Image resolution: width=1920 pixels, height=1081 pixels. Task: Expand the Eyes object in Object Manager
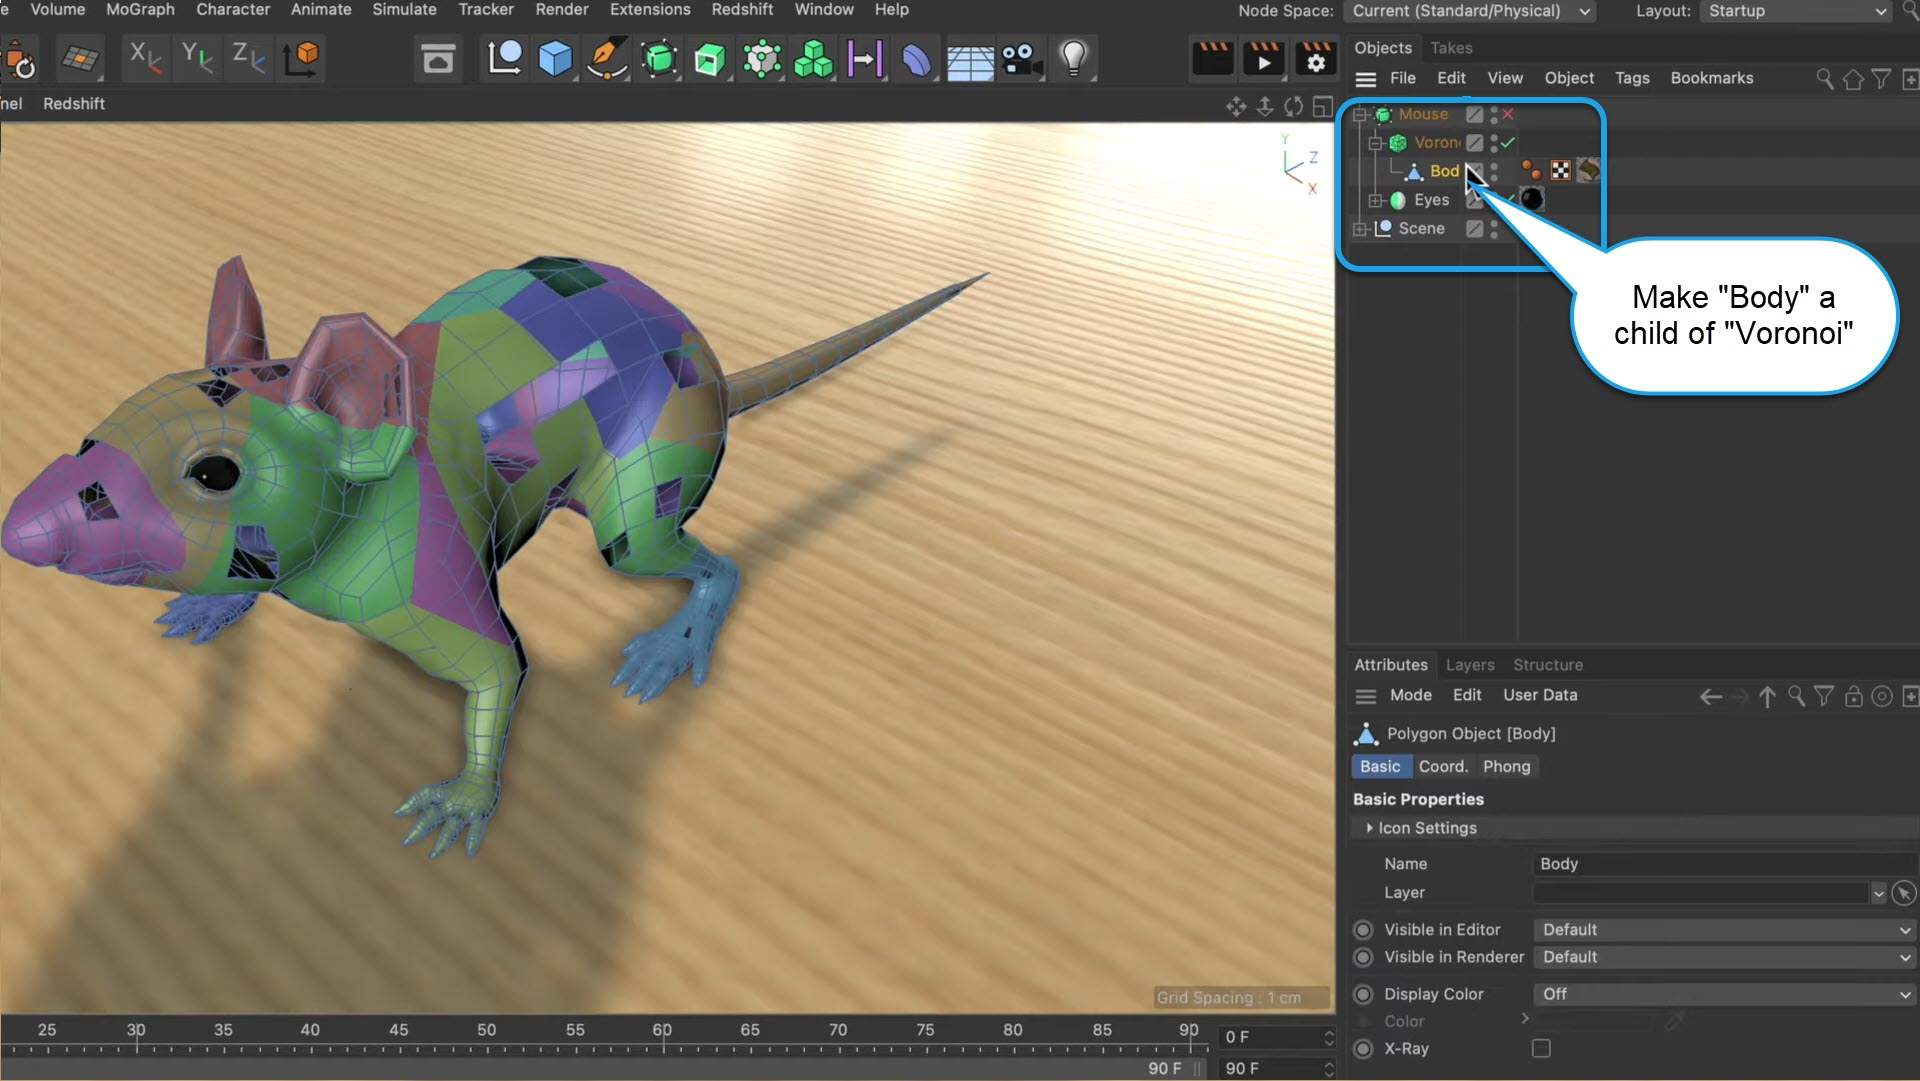1376,200
